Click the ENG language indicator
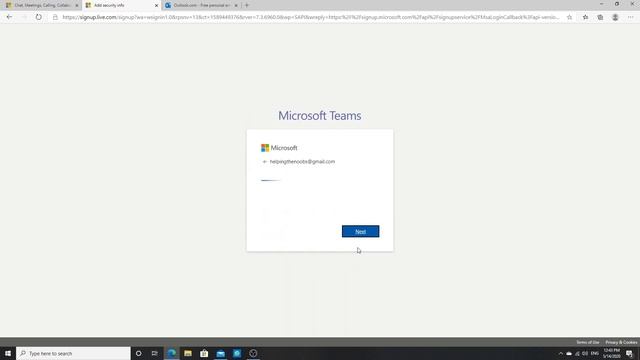The height and width of the screenshot is (360, 640). (595, 353)
